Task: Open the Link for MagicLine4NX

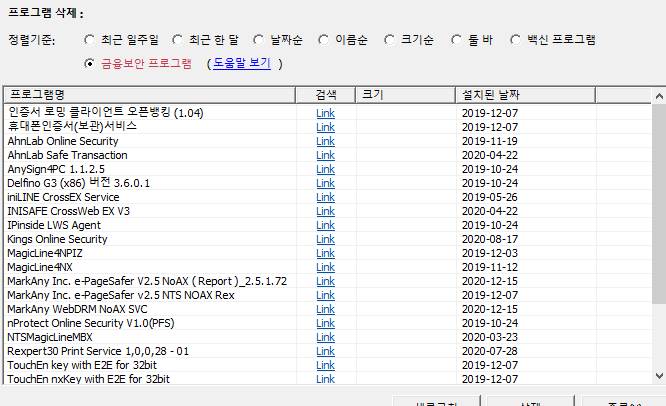Action: (x=325, y=267)
